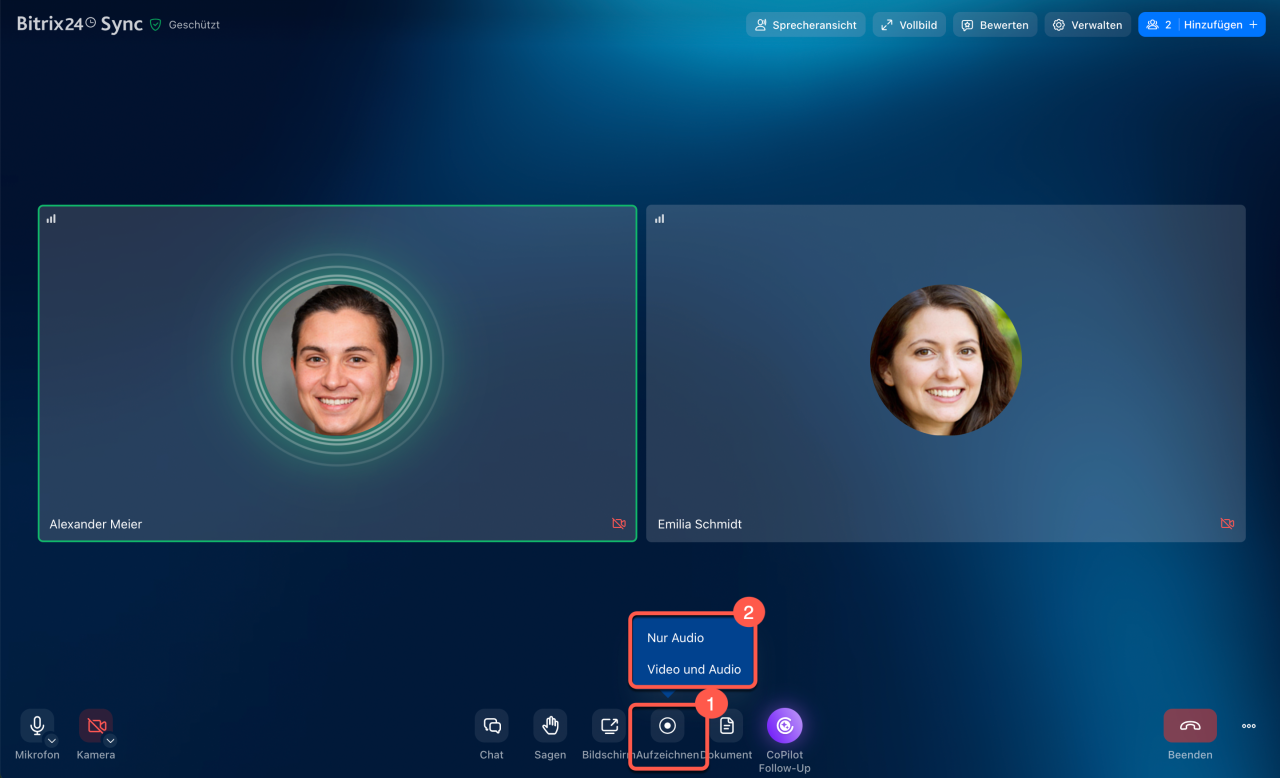Open the Dokument icon
Image resolution: width=1280 pixels, height=778 pixels.
pyautogui.click(x=727, y=726)
